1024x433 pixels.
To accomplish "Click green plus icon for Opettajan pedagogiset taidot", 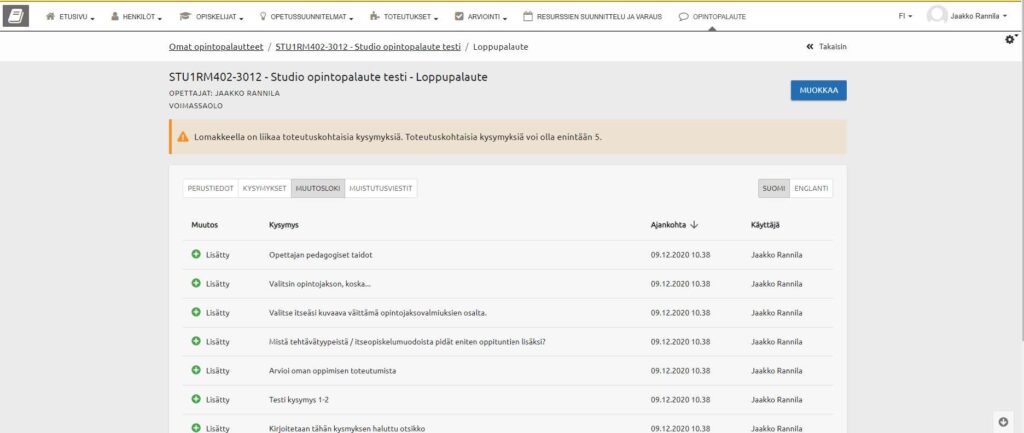I will coord(196,255).
